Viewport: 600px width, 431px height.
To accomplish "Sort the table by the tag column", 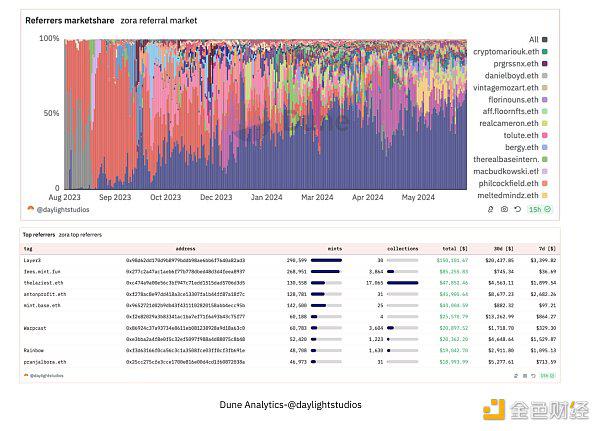I will [28, 249].
